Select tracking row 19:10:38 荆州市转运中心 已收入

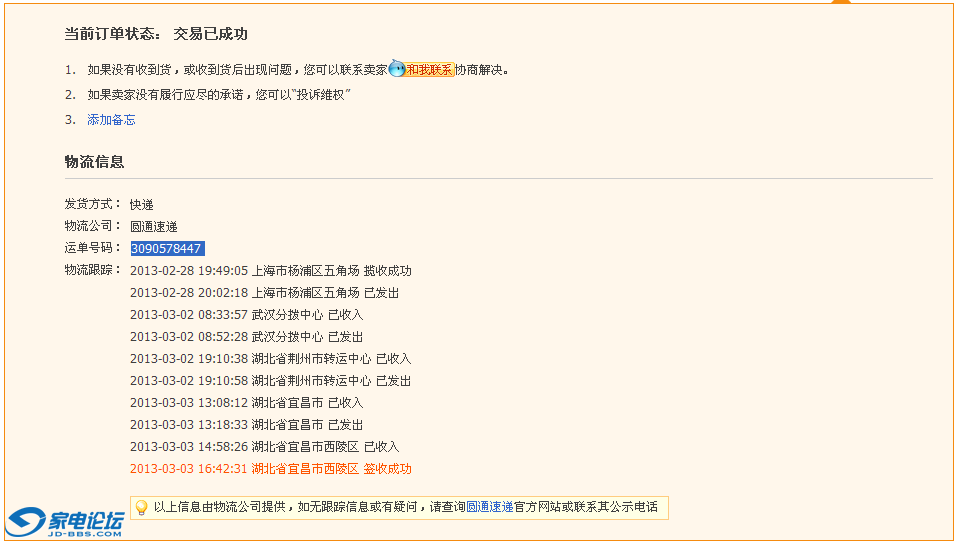pyautogui.click(x=270, y=359)
